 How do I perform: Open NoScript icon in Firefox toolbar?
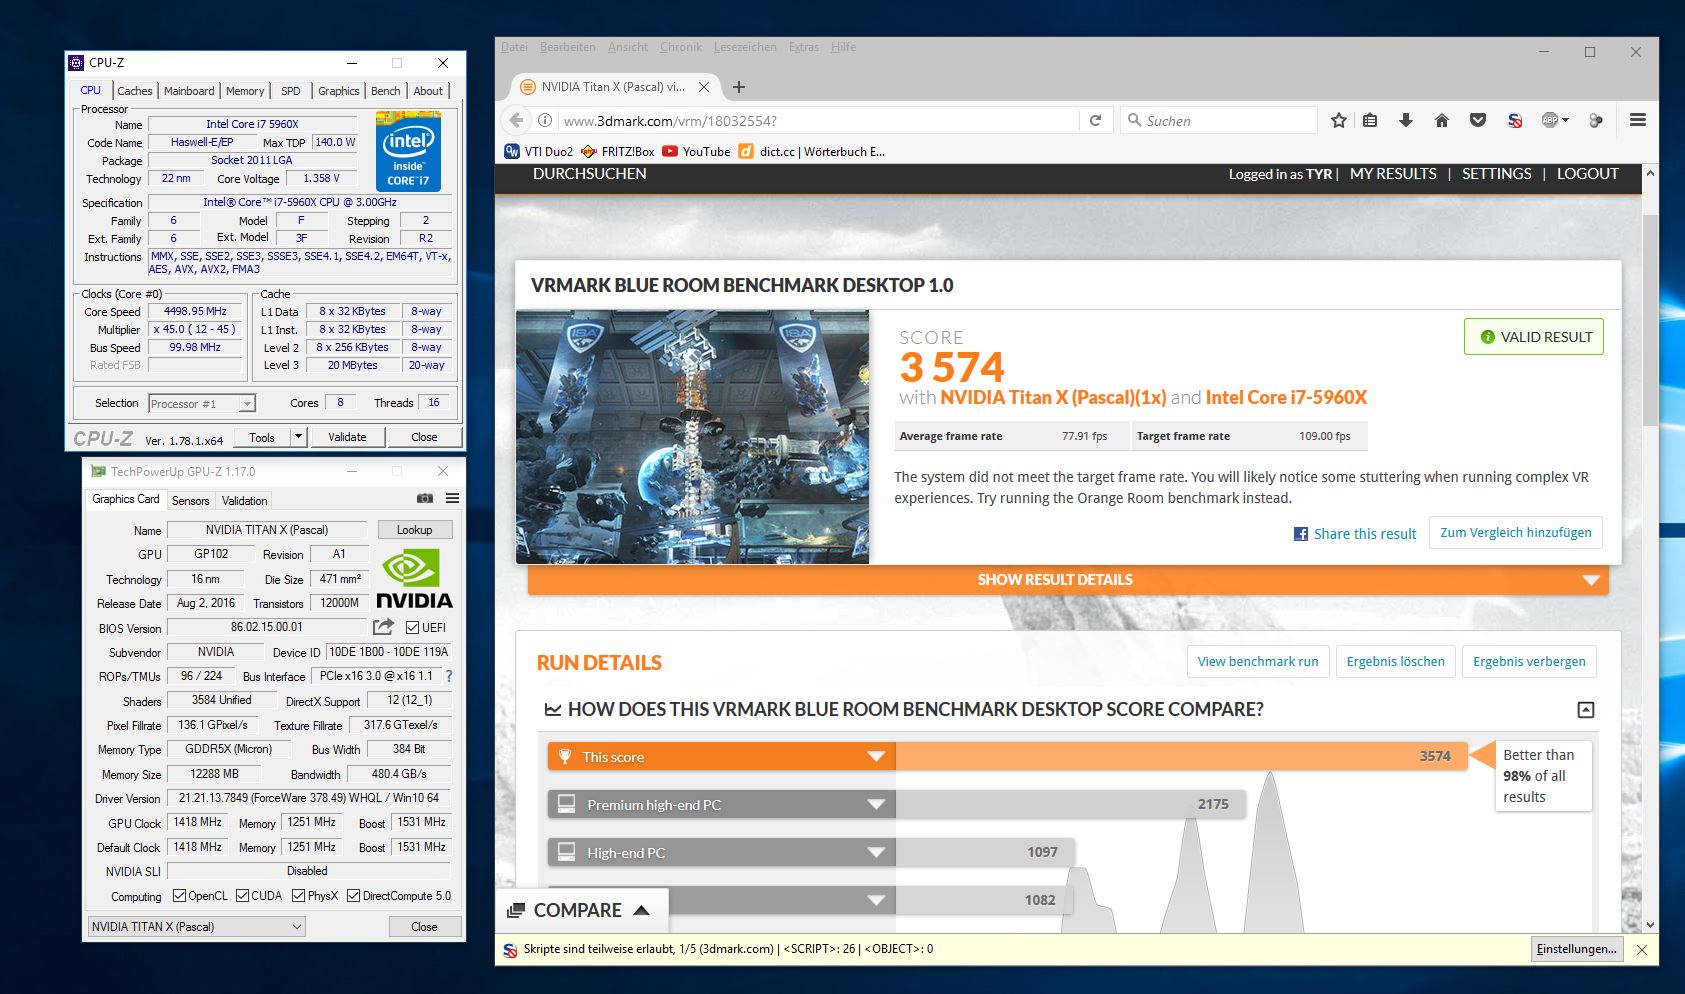click(x=1515, y=120)
